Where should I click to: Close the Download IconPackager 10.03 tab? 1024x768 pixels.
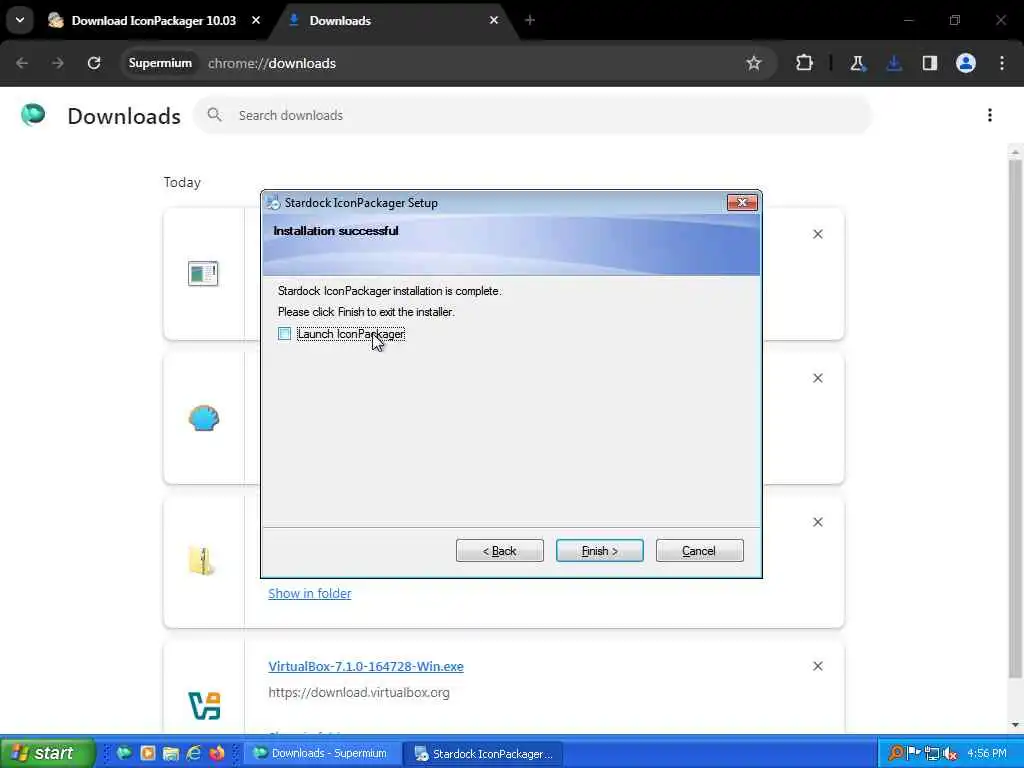click(256, 20)
